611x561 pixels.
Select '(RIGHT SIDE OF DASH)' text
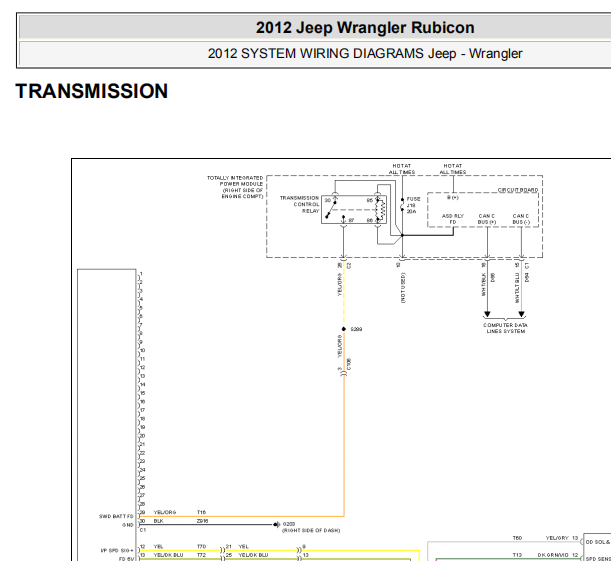(x=311, y=530)
